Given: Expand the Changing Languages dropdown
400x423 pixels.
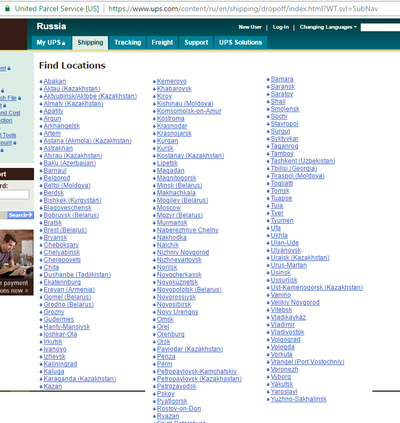Looking at the screenshot, I should coord(328,27).
